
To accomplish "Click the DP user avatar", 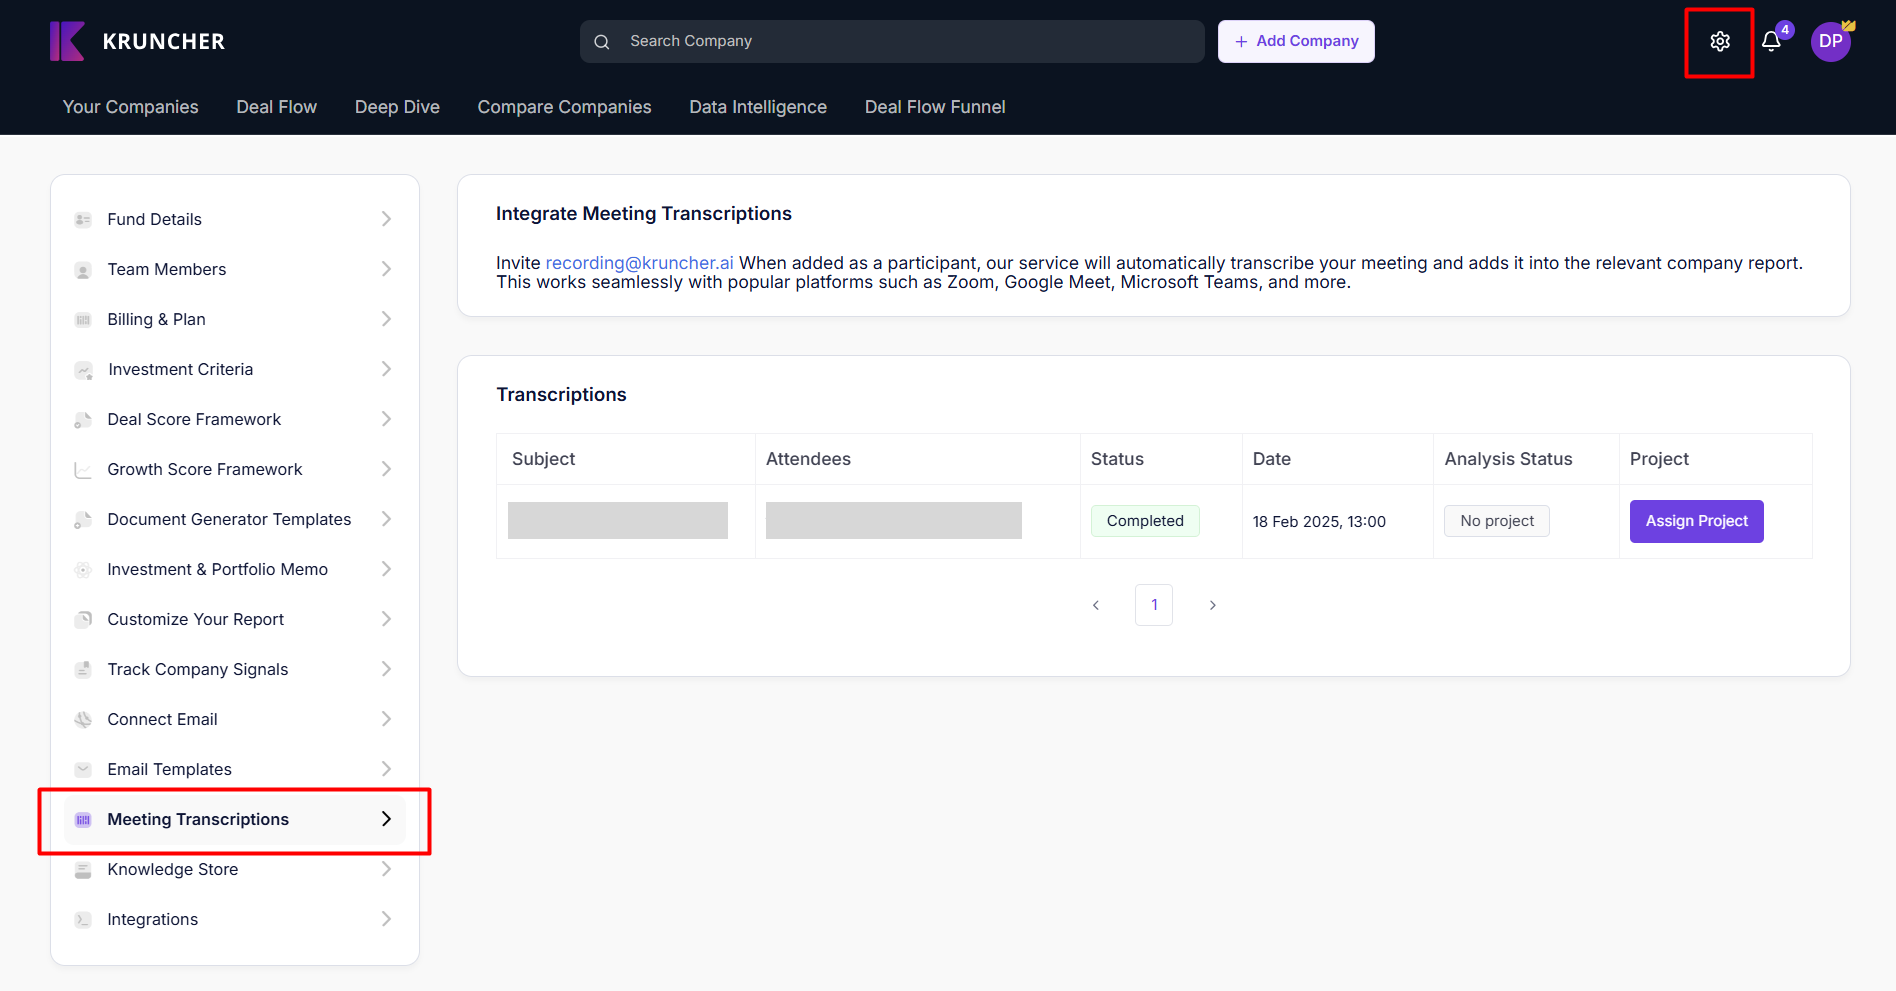I will pos(1830,41).
